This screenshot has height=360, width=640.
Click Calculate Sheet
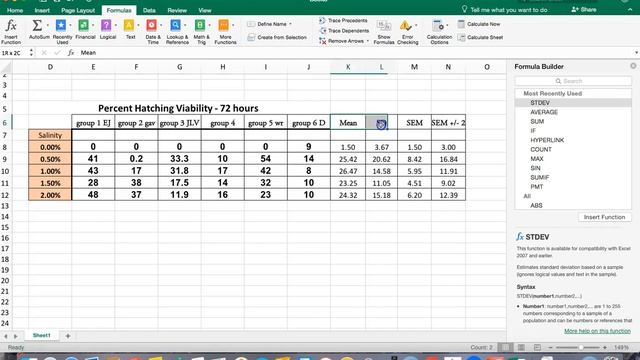[480, 38]
